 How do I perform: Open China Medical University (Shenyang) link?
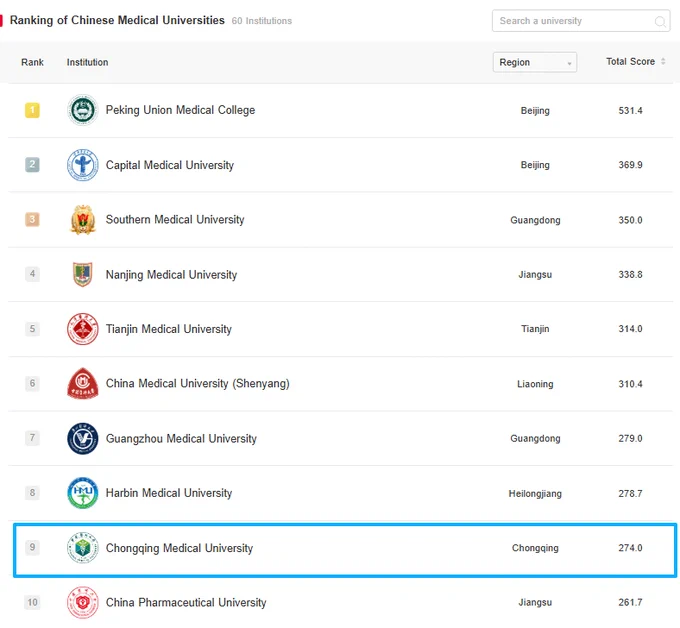pyautogui.click(x=197, y=384)
